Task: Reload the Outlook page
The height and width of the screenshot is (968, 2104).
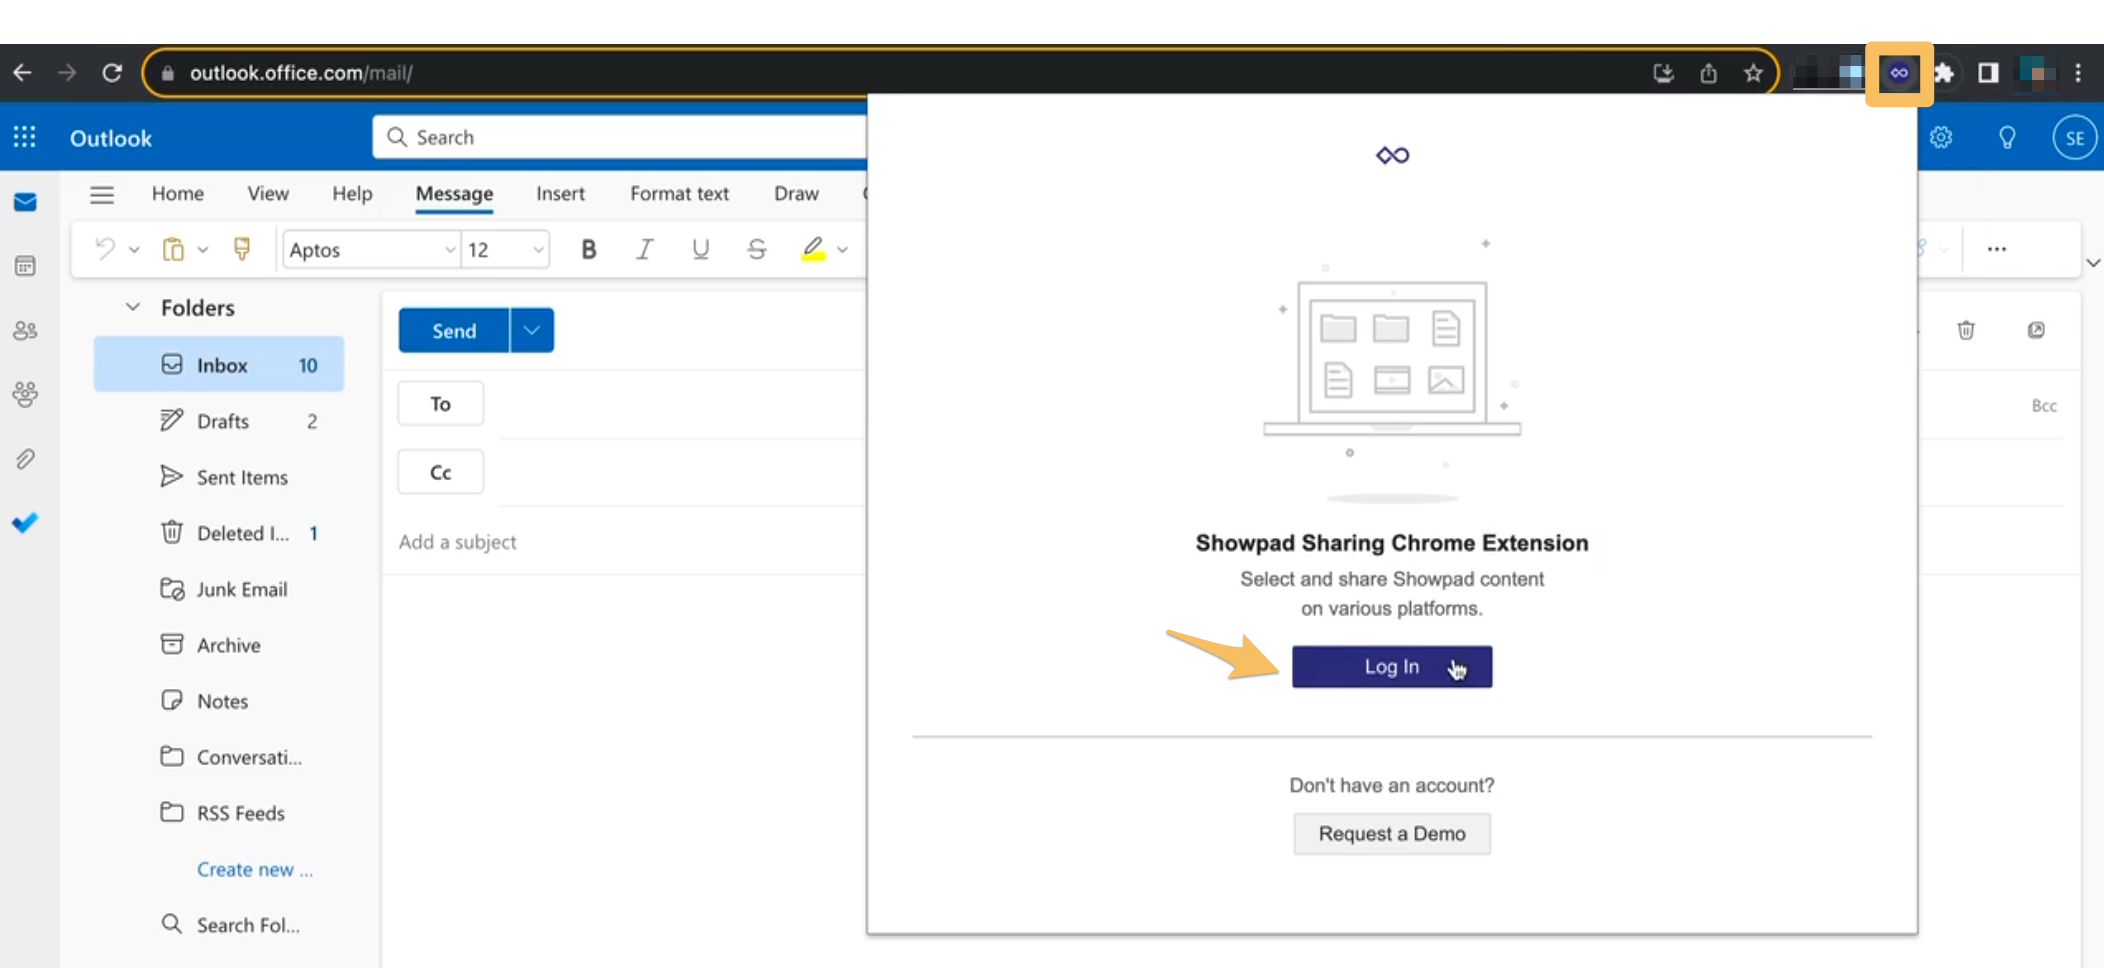Action: point(112,73)
